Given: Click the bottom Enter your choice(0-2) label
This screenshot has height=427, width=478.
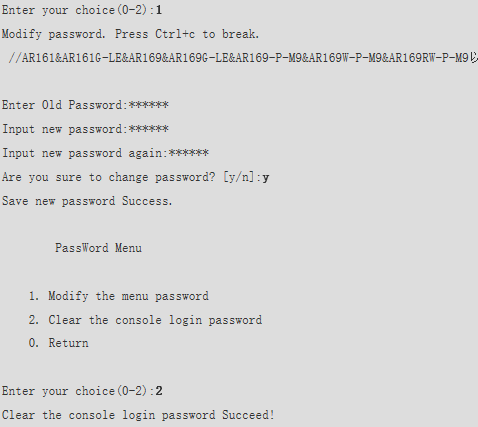Looking at the screenshot, I should (78, 391).
